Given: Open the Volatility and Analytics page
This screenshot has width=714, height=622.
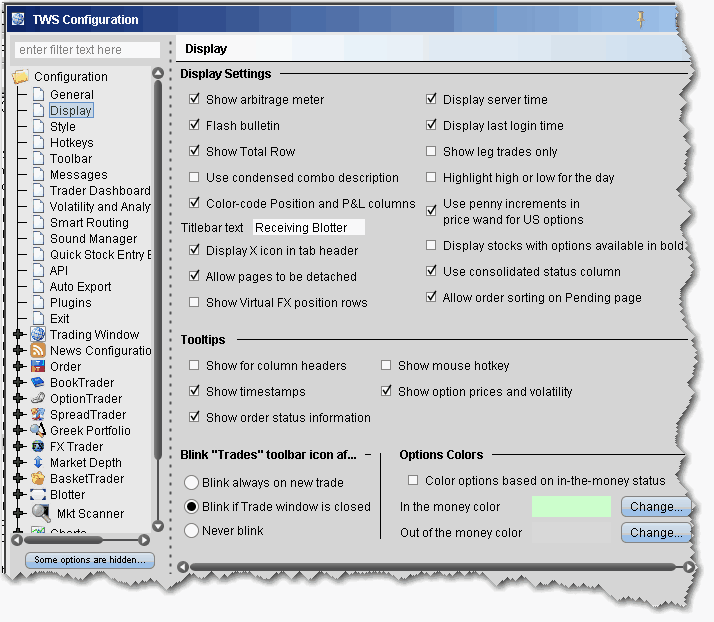Looking at the screenshot, I should click(x=100, y=206).
